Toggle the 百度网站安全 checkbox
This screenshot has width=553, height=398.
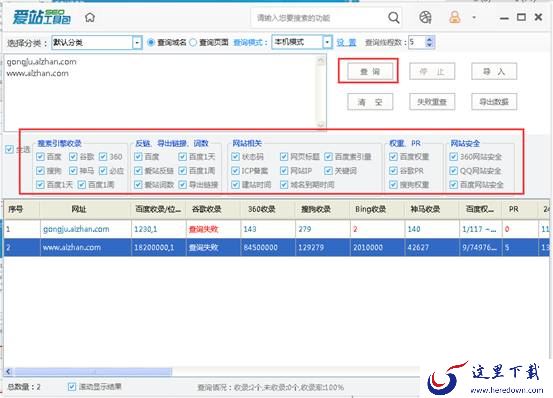pyautogui.click(x=454, y=184)
